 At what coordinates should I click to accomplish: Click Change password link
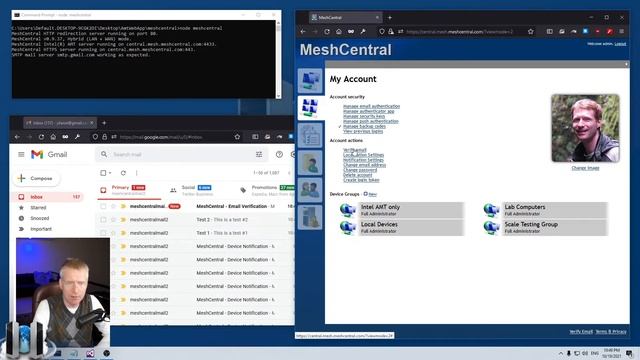360,170
